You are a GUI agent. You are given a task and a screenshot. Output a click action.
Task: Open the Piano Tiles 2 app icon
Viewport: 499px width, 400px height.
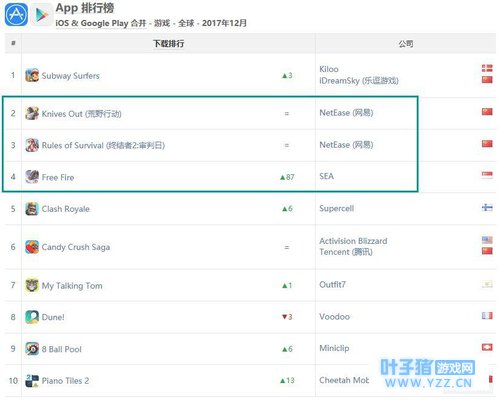coord(32,380)
